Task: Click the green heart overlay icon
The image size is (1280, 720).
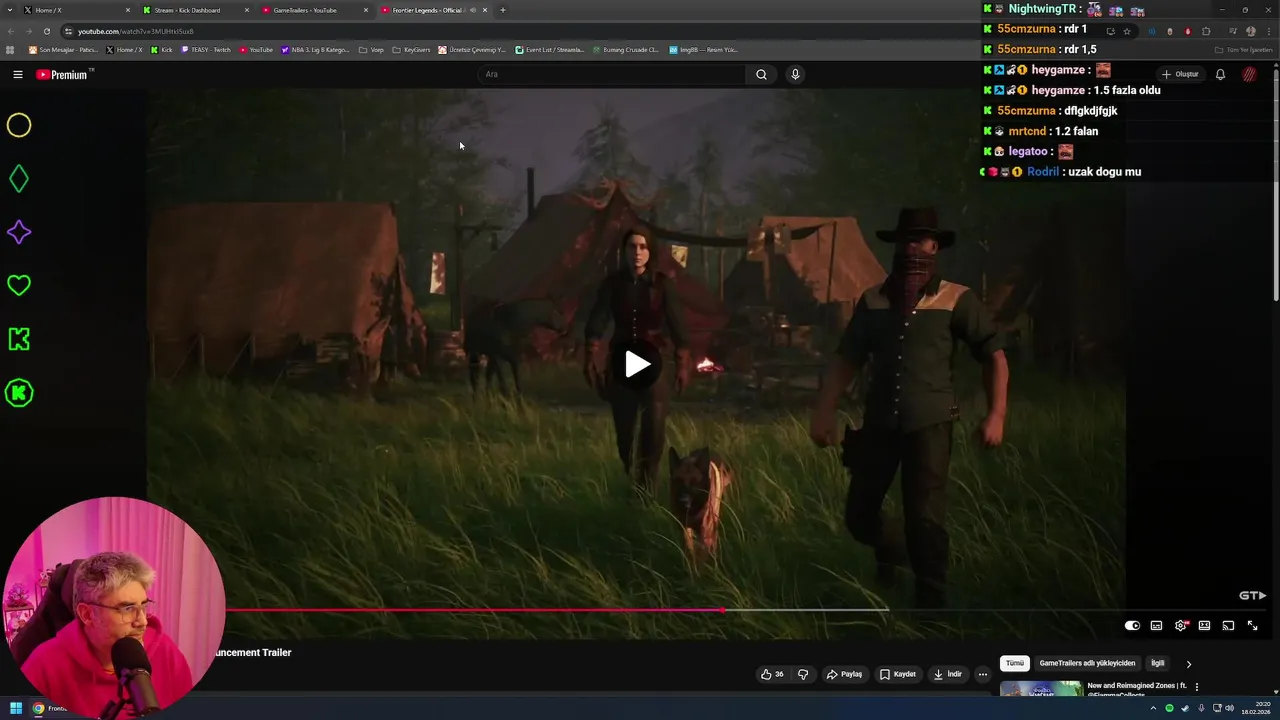Action: (19, 285)
